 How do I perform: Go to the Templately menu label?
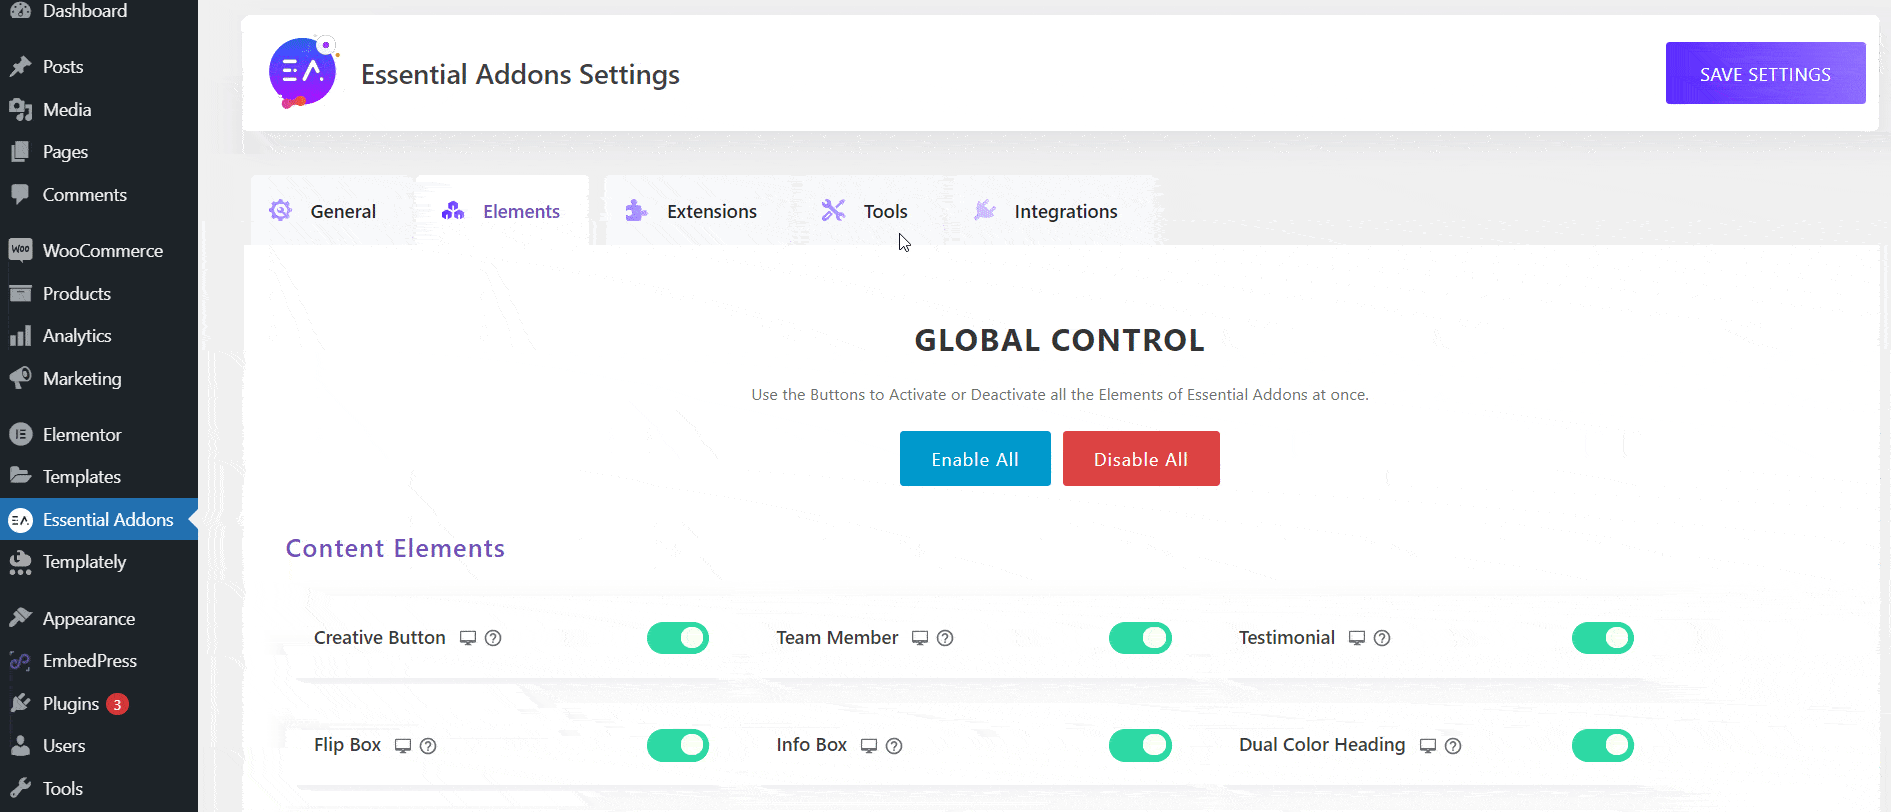click(x=85, y=562)
